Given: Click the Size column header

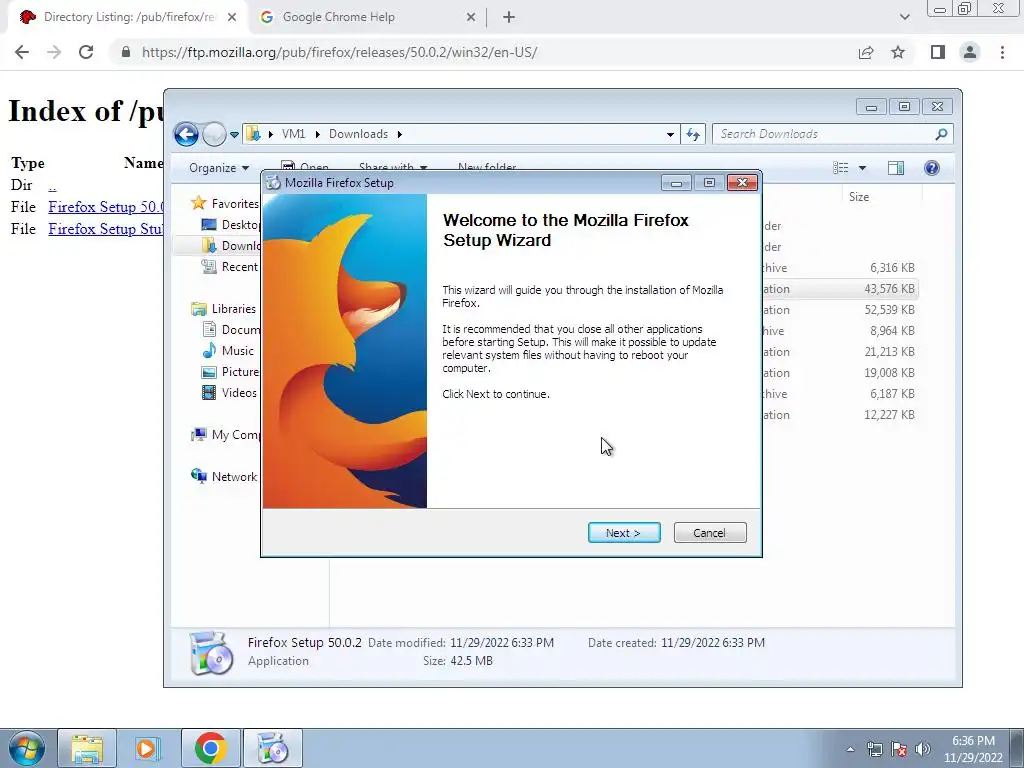Looking at the screenshot, I should [x=859, y=197].
